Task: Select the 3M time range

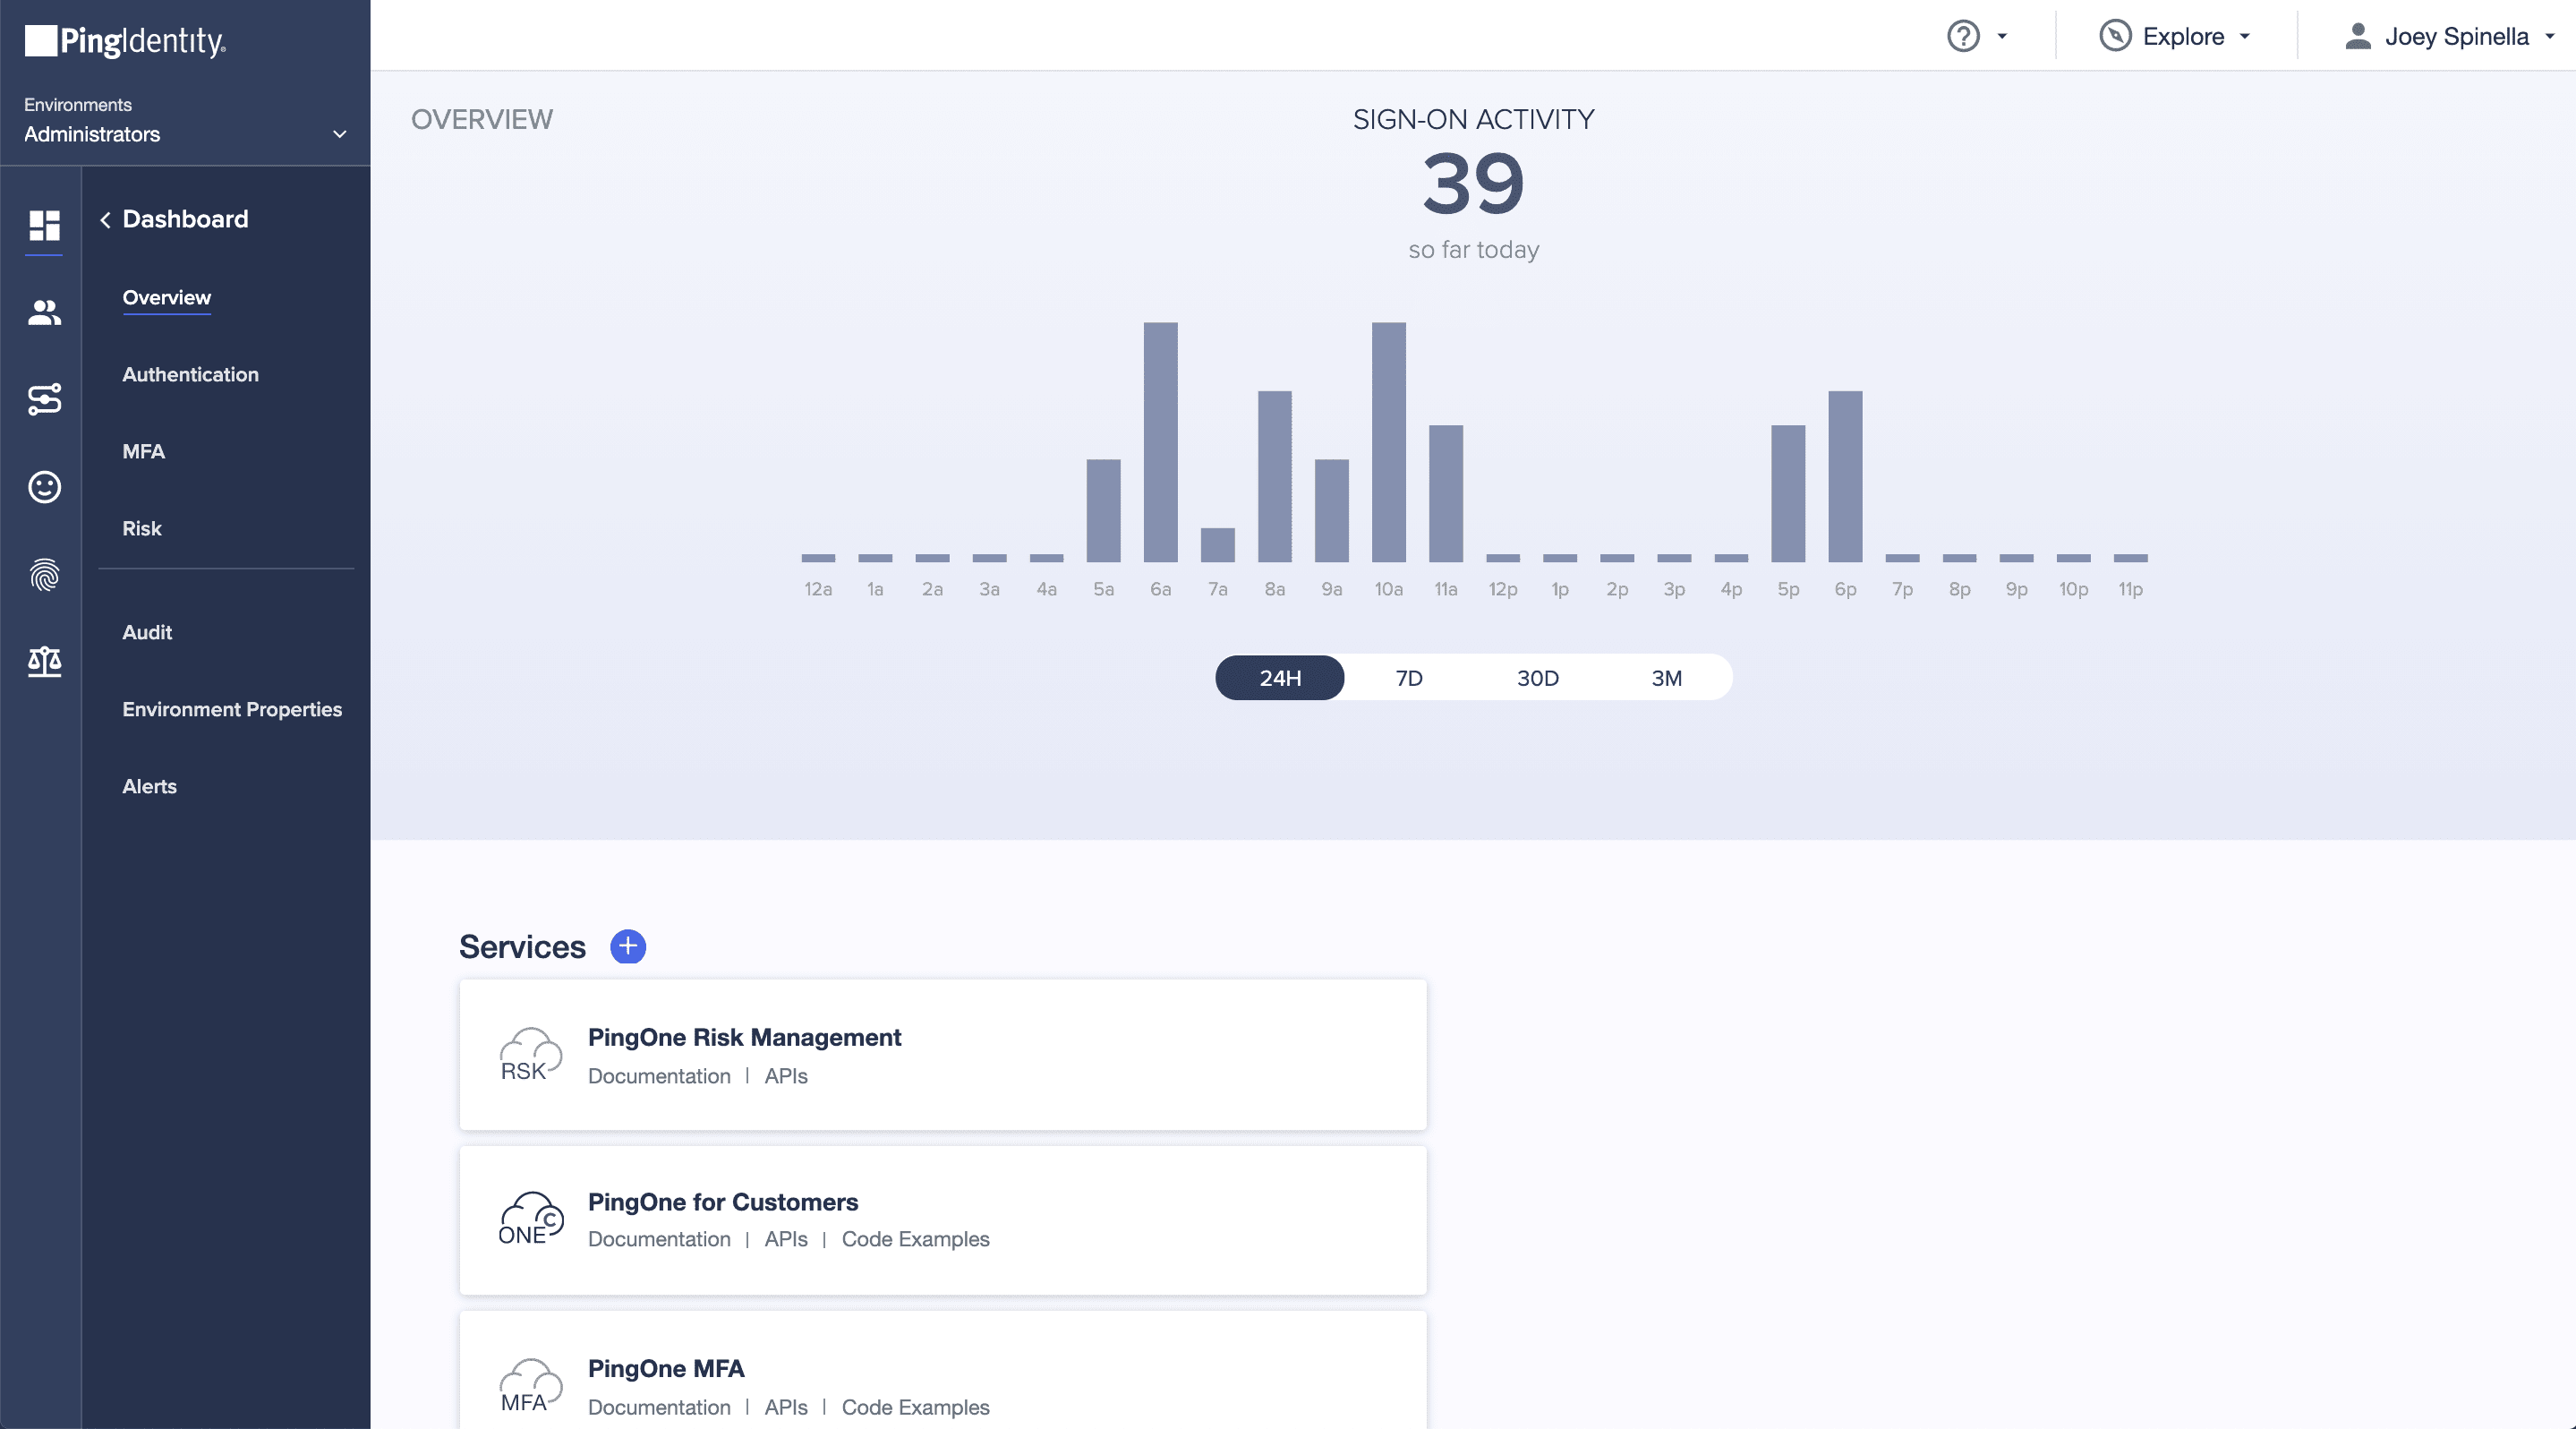Action: click(x=1667, y=678)
